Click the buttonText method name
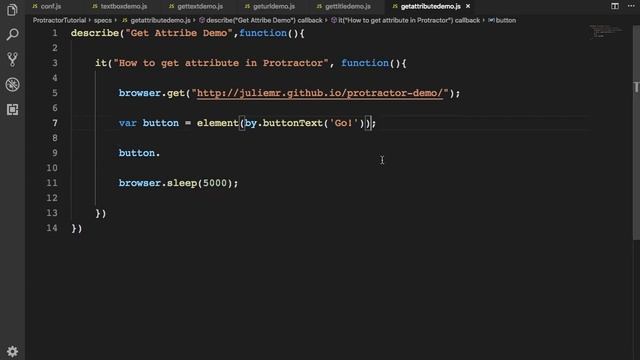 293,123
